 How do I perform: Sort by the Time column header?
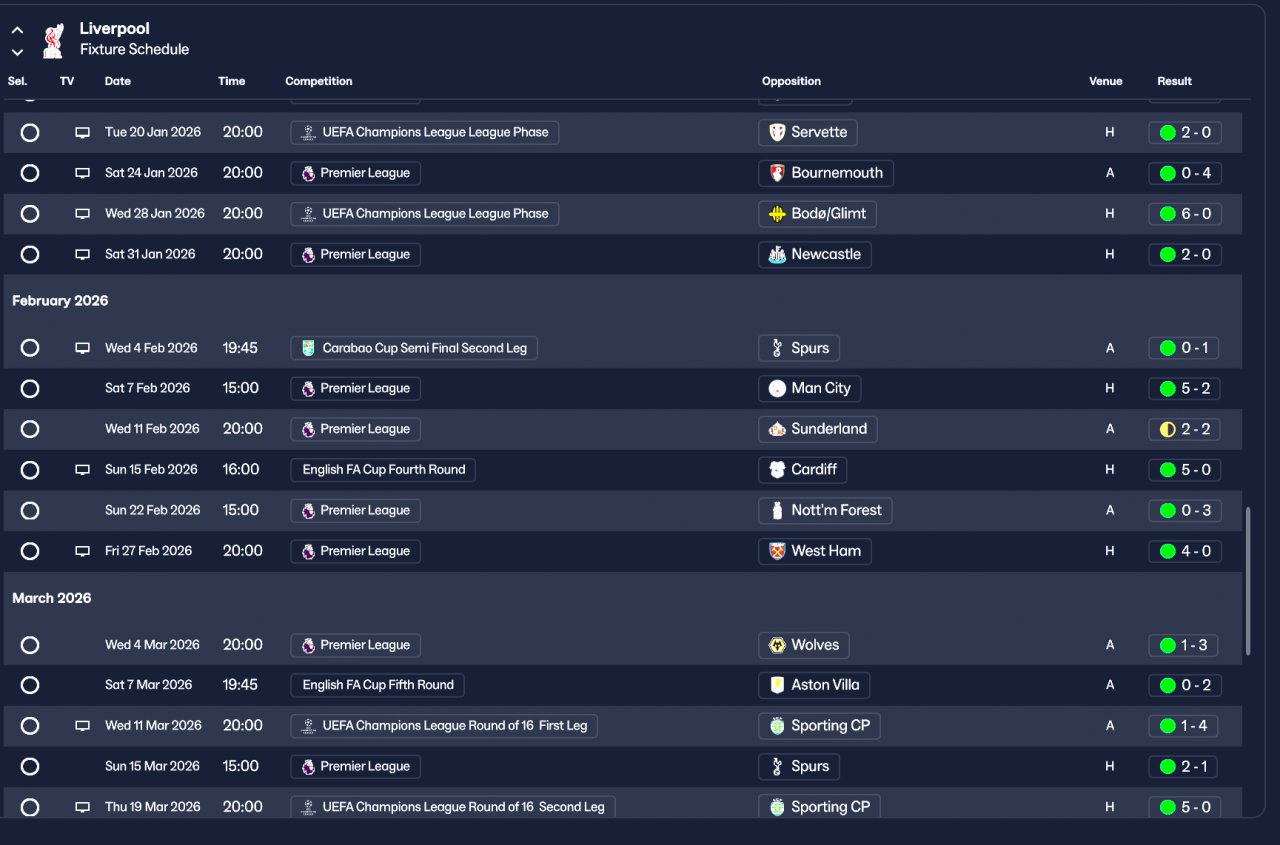click(x=232, y=81)
